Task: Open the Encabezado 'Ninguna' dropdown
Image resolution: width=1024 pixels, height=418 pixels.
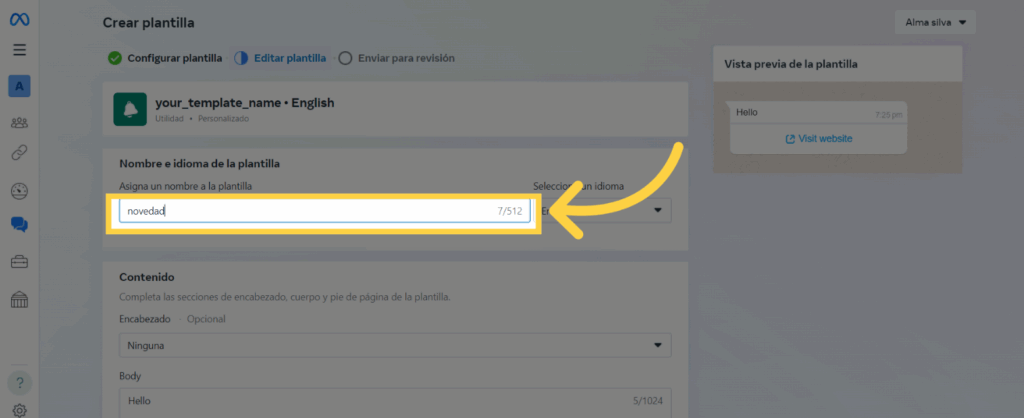Action: pyautogui.click(x=395, y=346)
